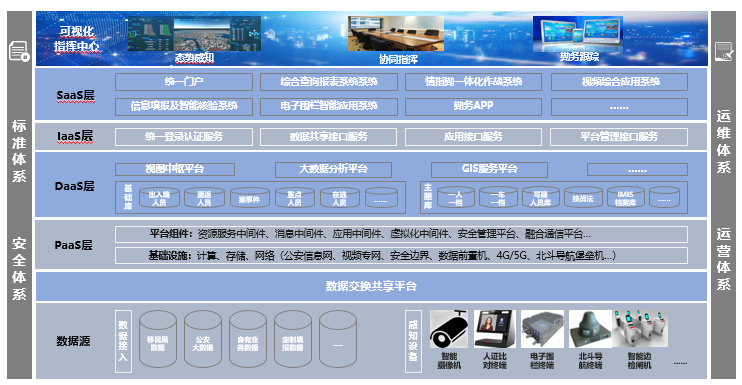The image size is (742, 385).
Task: Click the edit-note icon above 运维体系
Action: tap(724, 52)
